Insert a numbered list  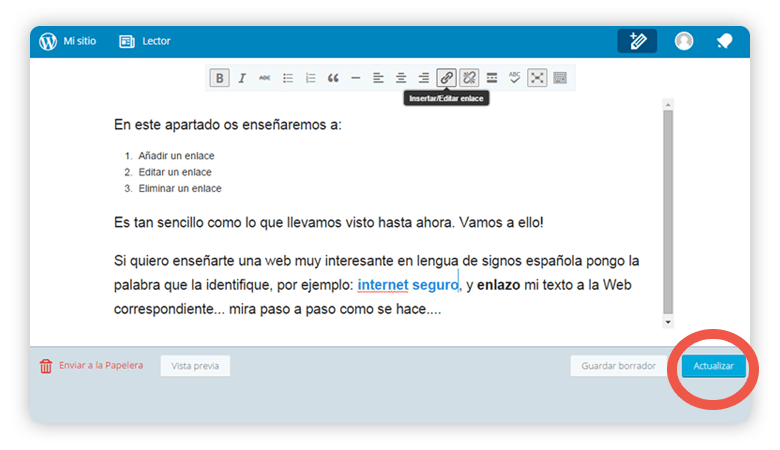(x=310, y=78)
